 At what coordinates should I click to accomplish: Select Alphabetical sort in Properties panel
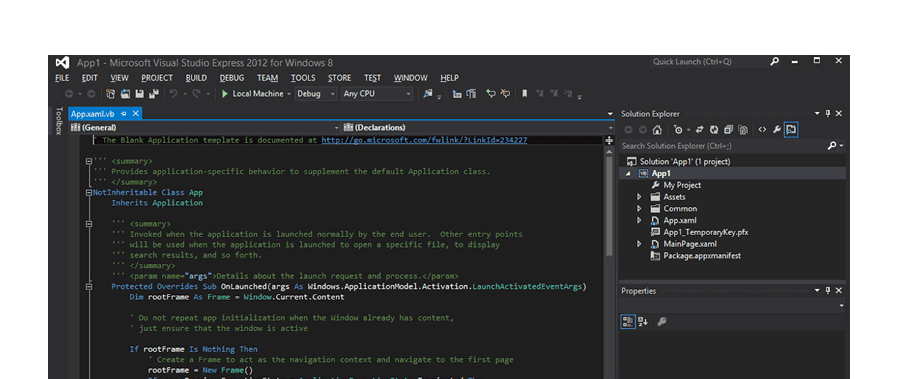(643, 322)
